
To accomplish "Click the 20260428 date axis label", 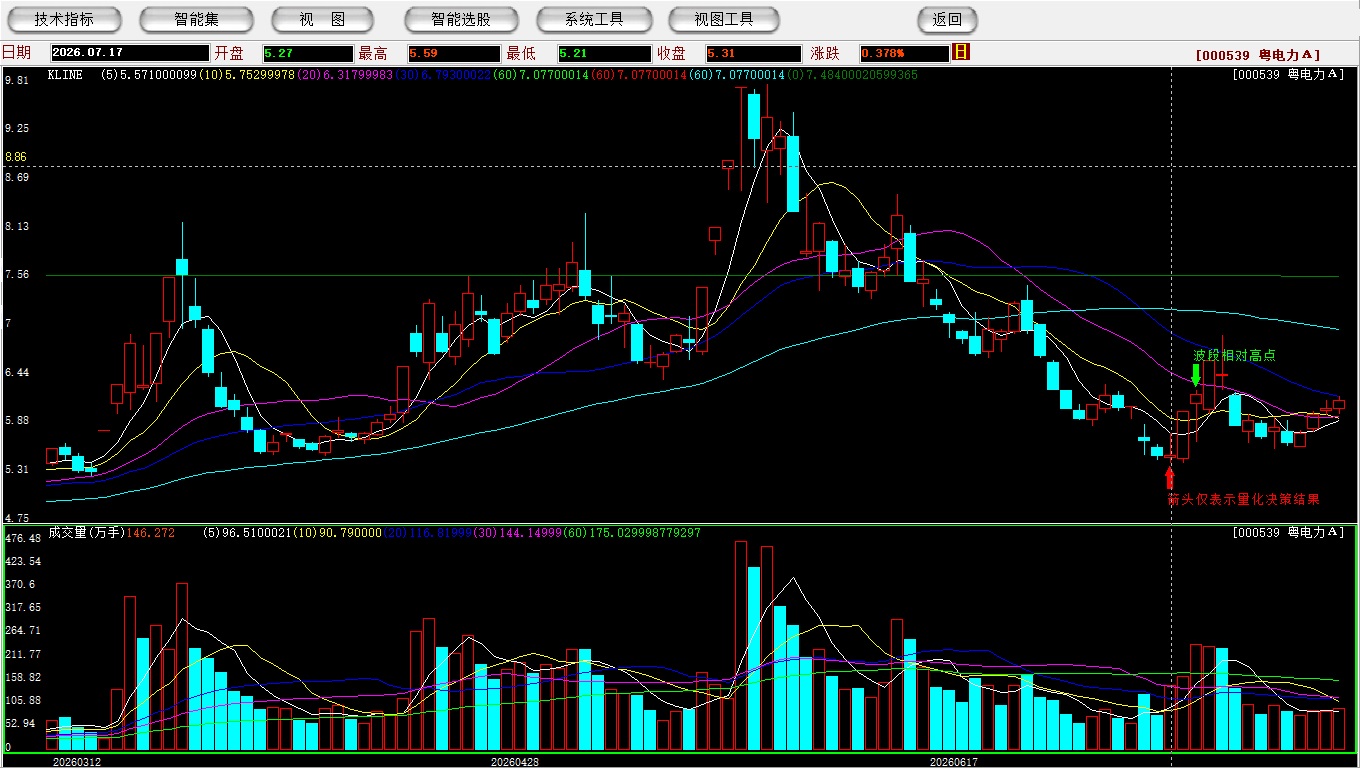I will (x=515, y=761).
